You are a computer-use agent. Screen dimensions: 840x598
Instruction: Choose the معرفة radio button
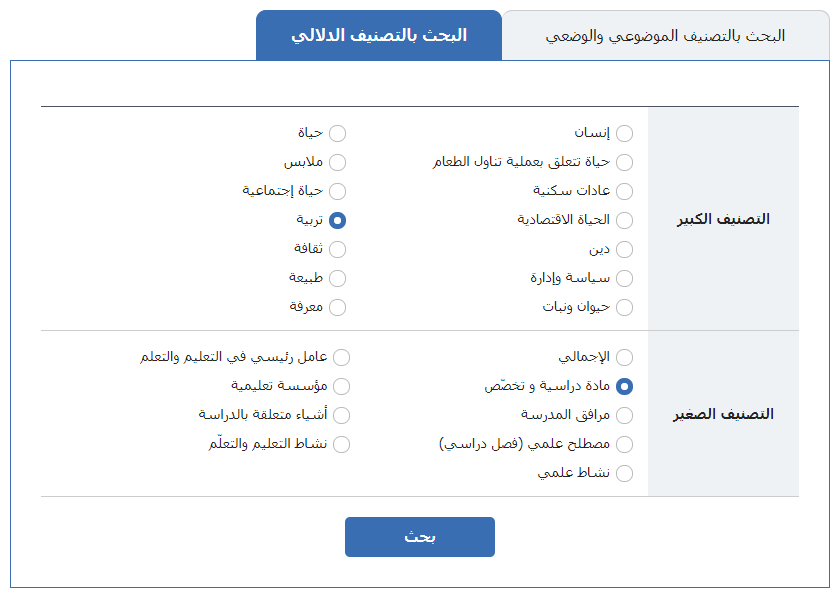(x=337, y=307)
